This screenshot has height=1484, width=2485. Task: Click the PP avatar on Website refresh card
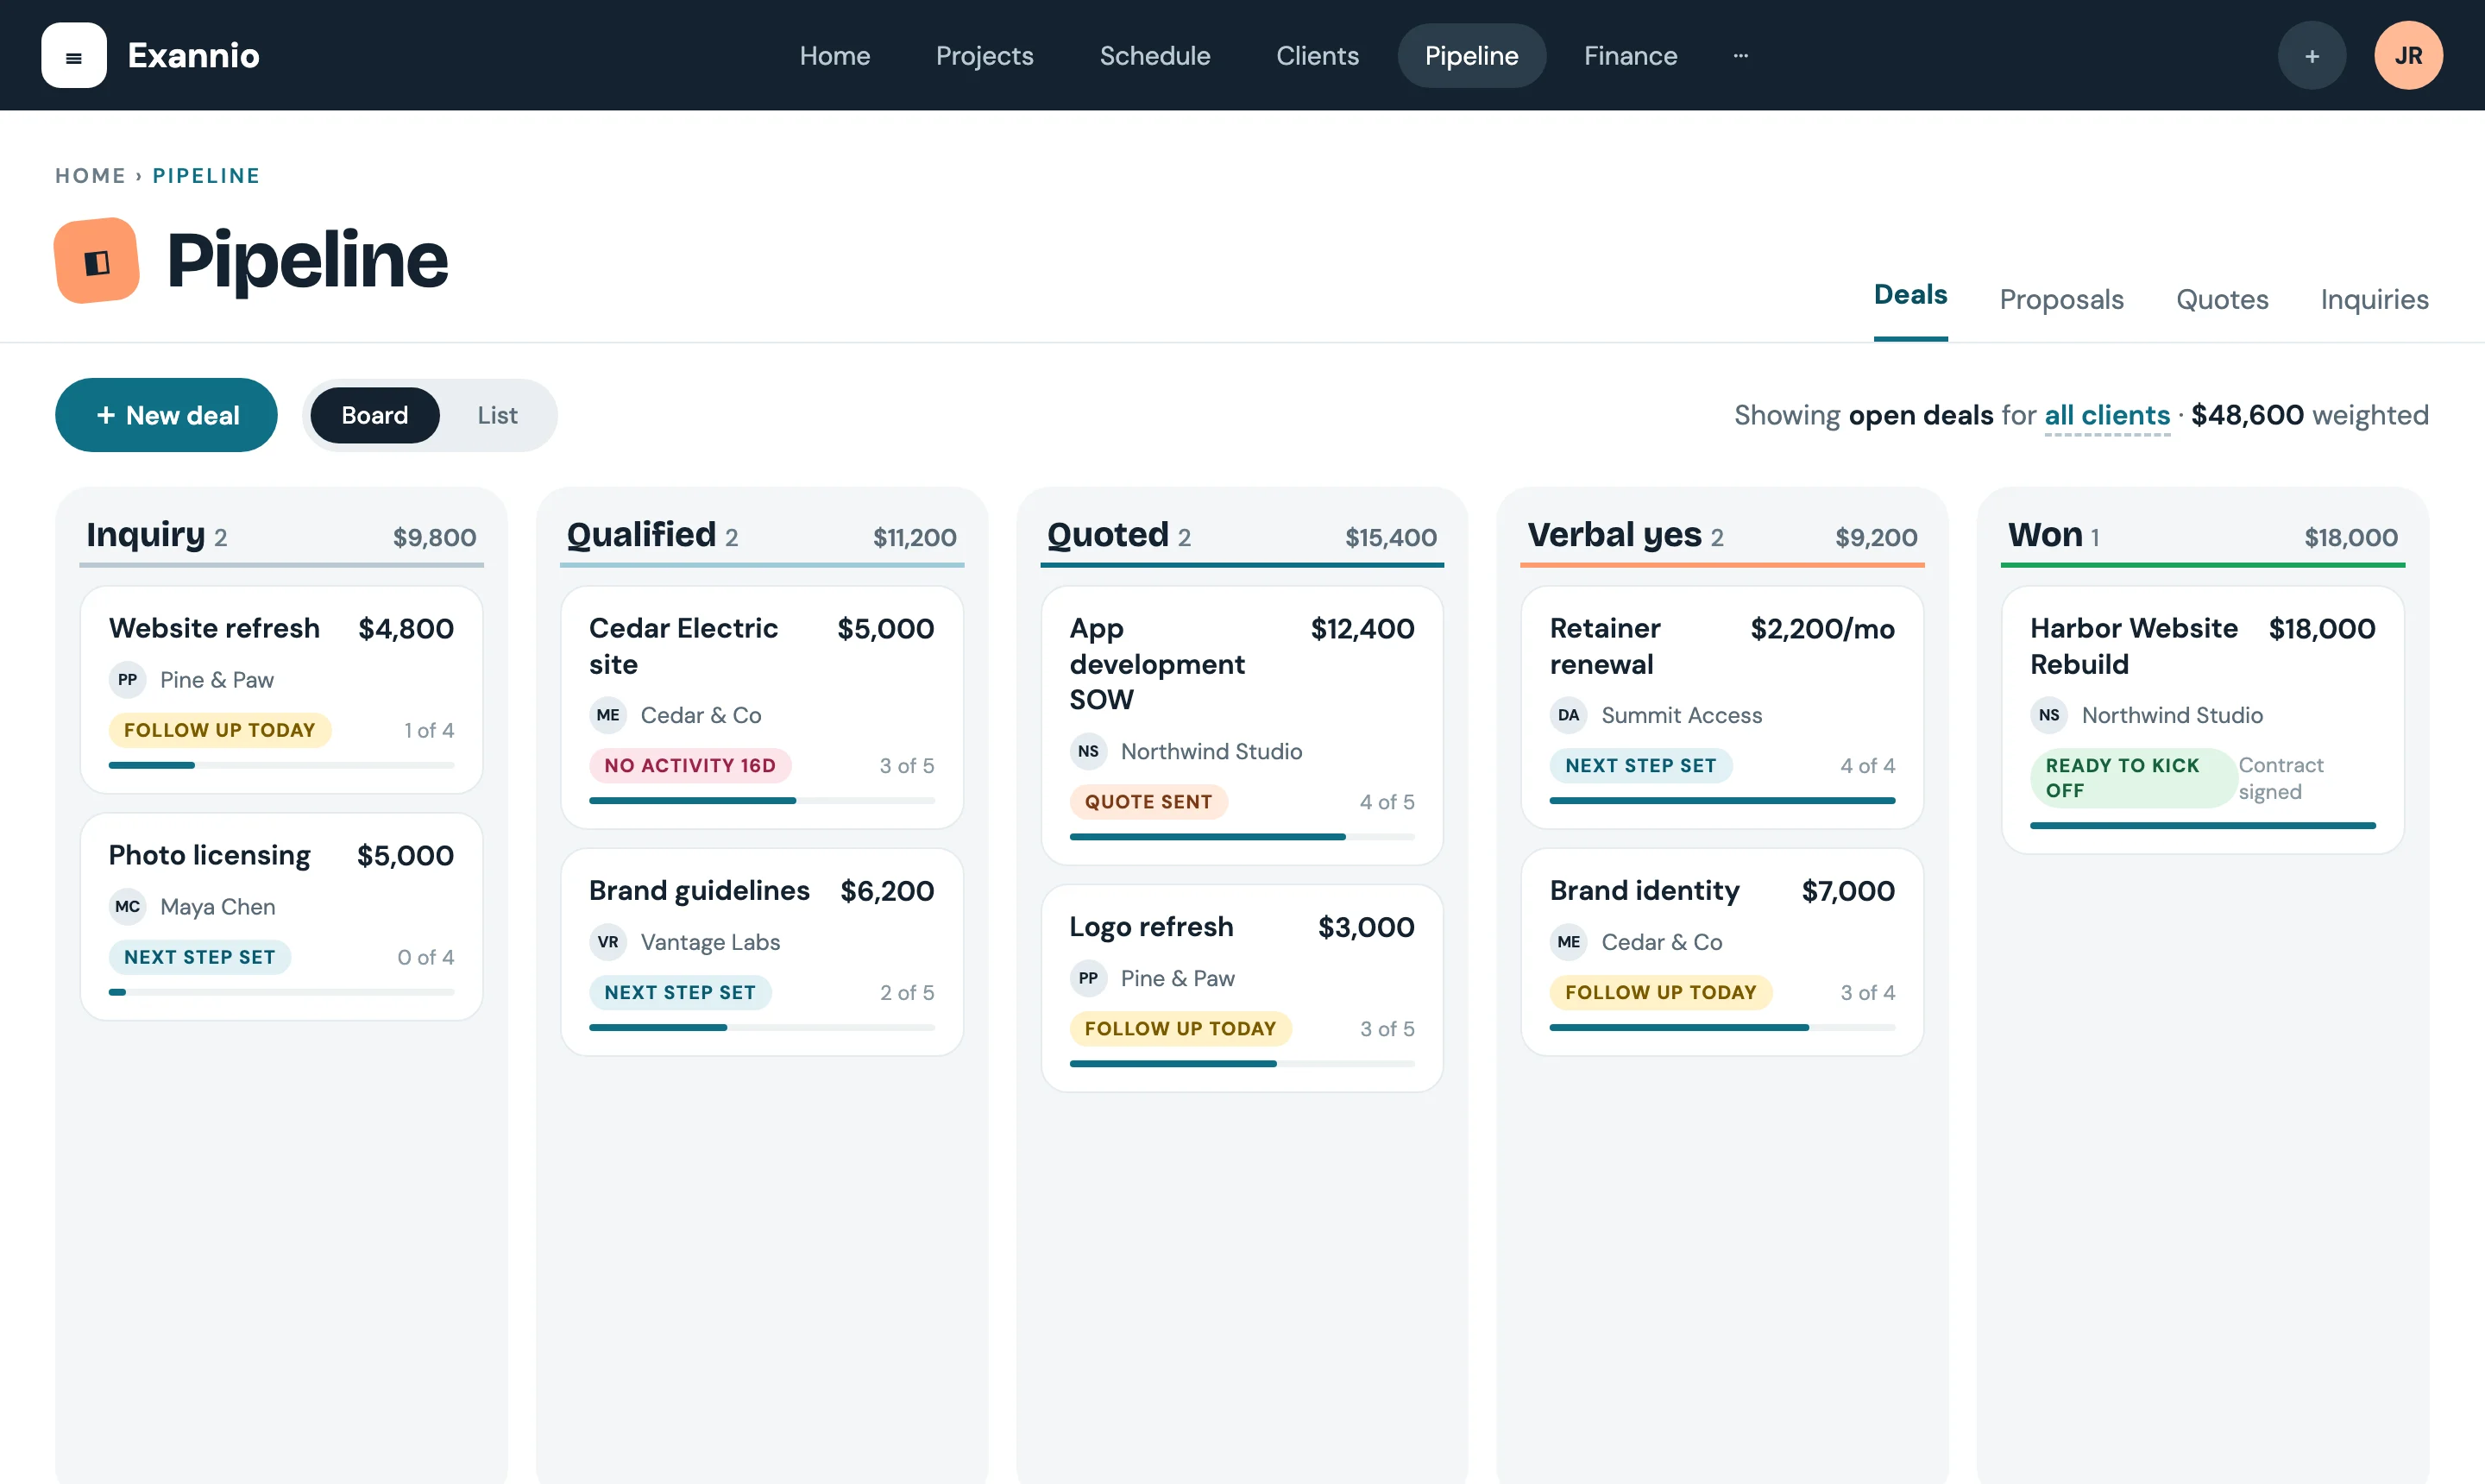(x=127, y=680)
